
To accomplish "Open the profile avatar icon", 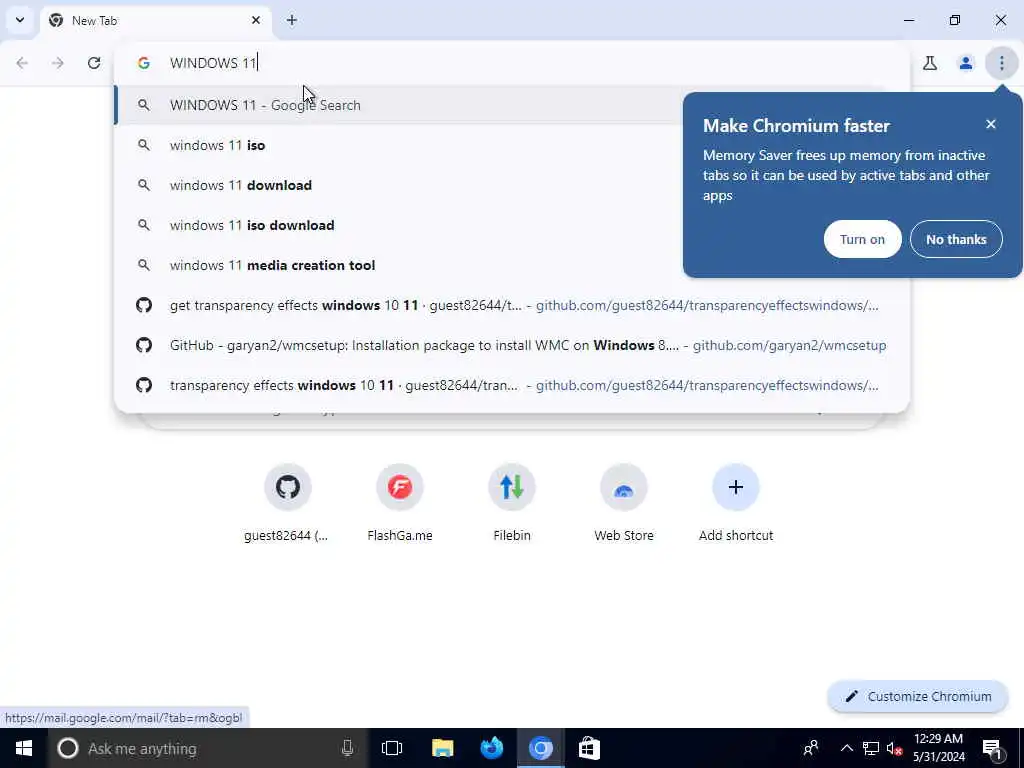I will [965, 63].
